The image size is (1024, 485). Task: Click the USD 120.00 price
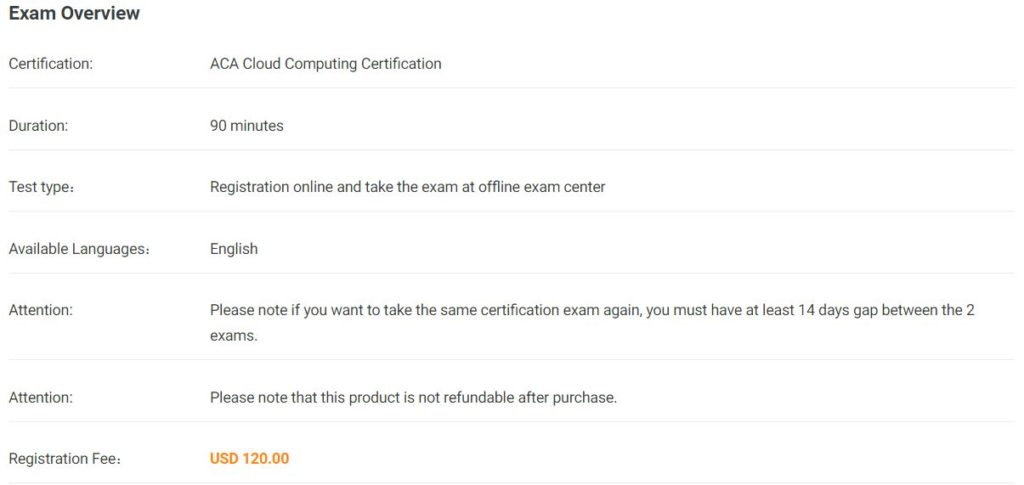(x=249, y=459)
